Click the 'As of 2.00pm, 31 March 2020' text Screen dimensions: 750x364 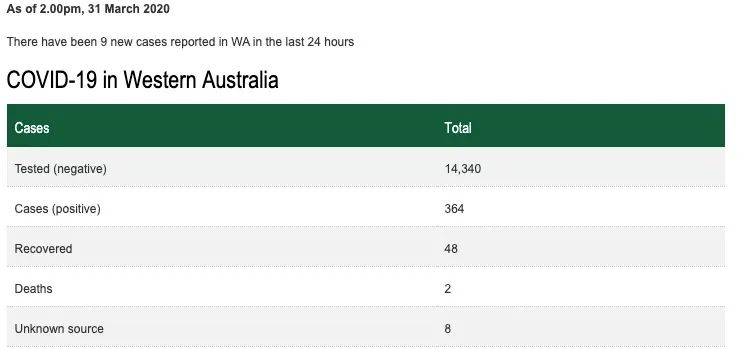[88, 9]
